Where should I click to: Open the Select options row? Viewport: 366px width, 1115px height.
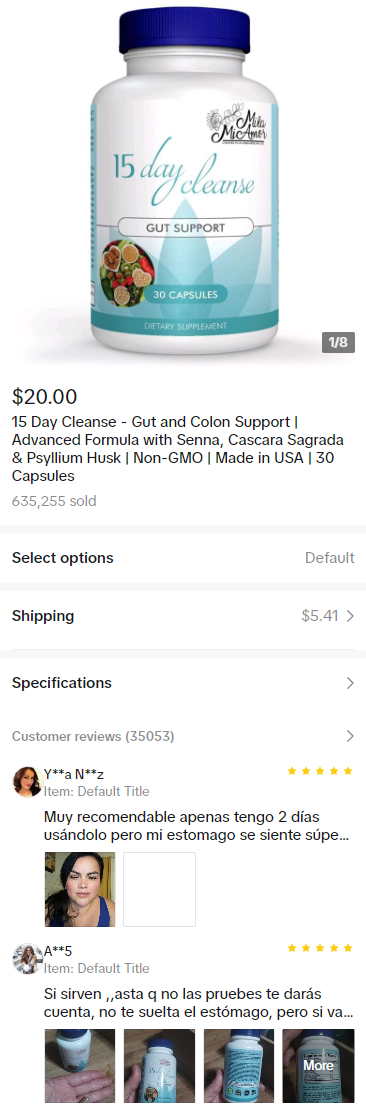click(183, 558)
